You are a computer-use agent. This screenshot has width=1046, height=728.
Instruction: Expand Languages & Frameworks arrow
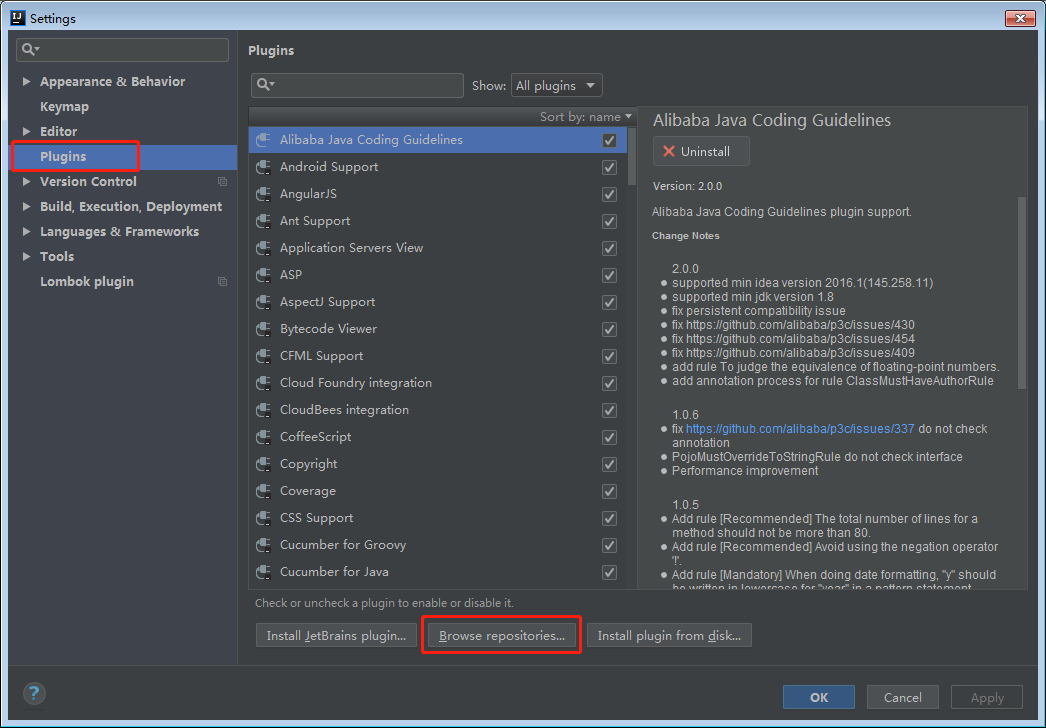coord(26,232)
